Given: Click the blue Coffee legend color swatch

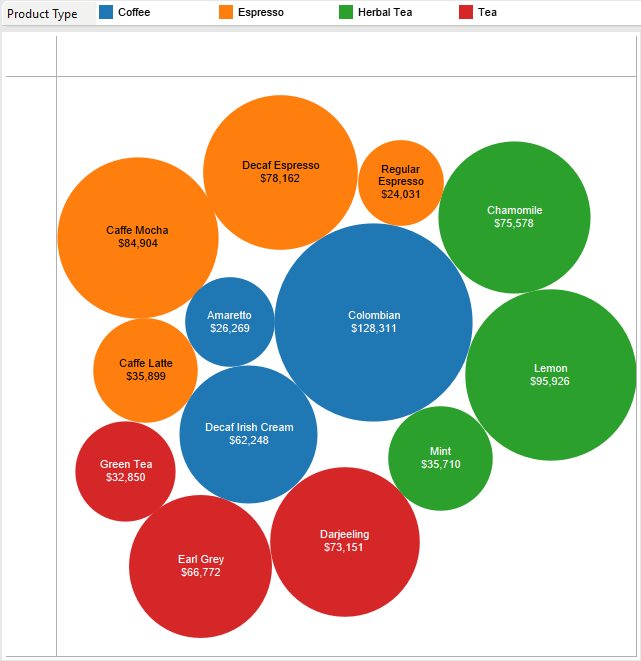Looking at the screenshot, I should click(x=106, y=13).
